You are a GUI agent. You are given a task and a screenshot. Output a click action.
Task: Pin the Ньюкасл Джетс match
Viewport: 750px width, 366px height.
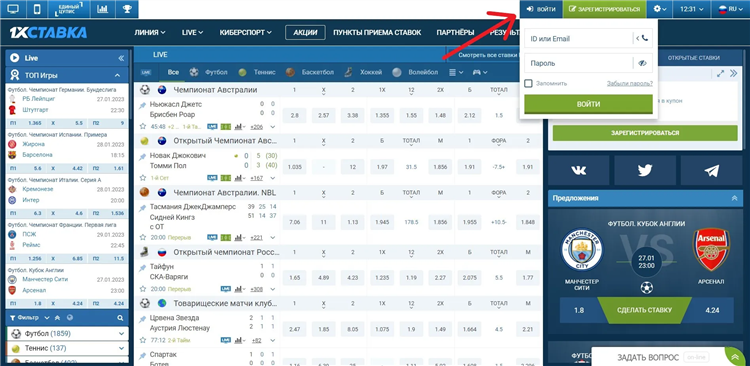(143, 105)
